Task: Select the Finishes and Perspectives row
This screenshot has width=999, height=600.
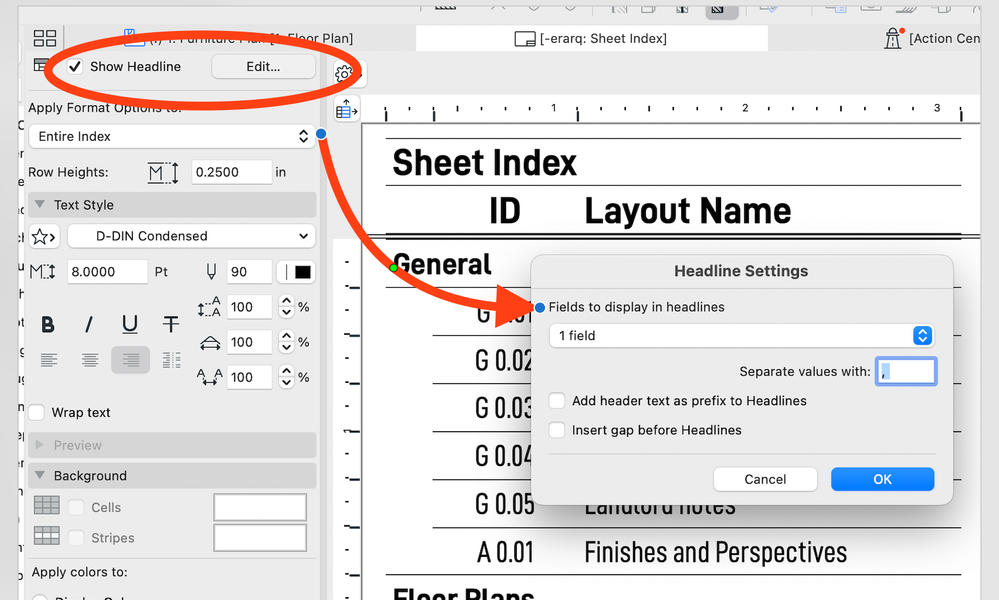Action: coord(715,552)
